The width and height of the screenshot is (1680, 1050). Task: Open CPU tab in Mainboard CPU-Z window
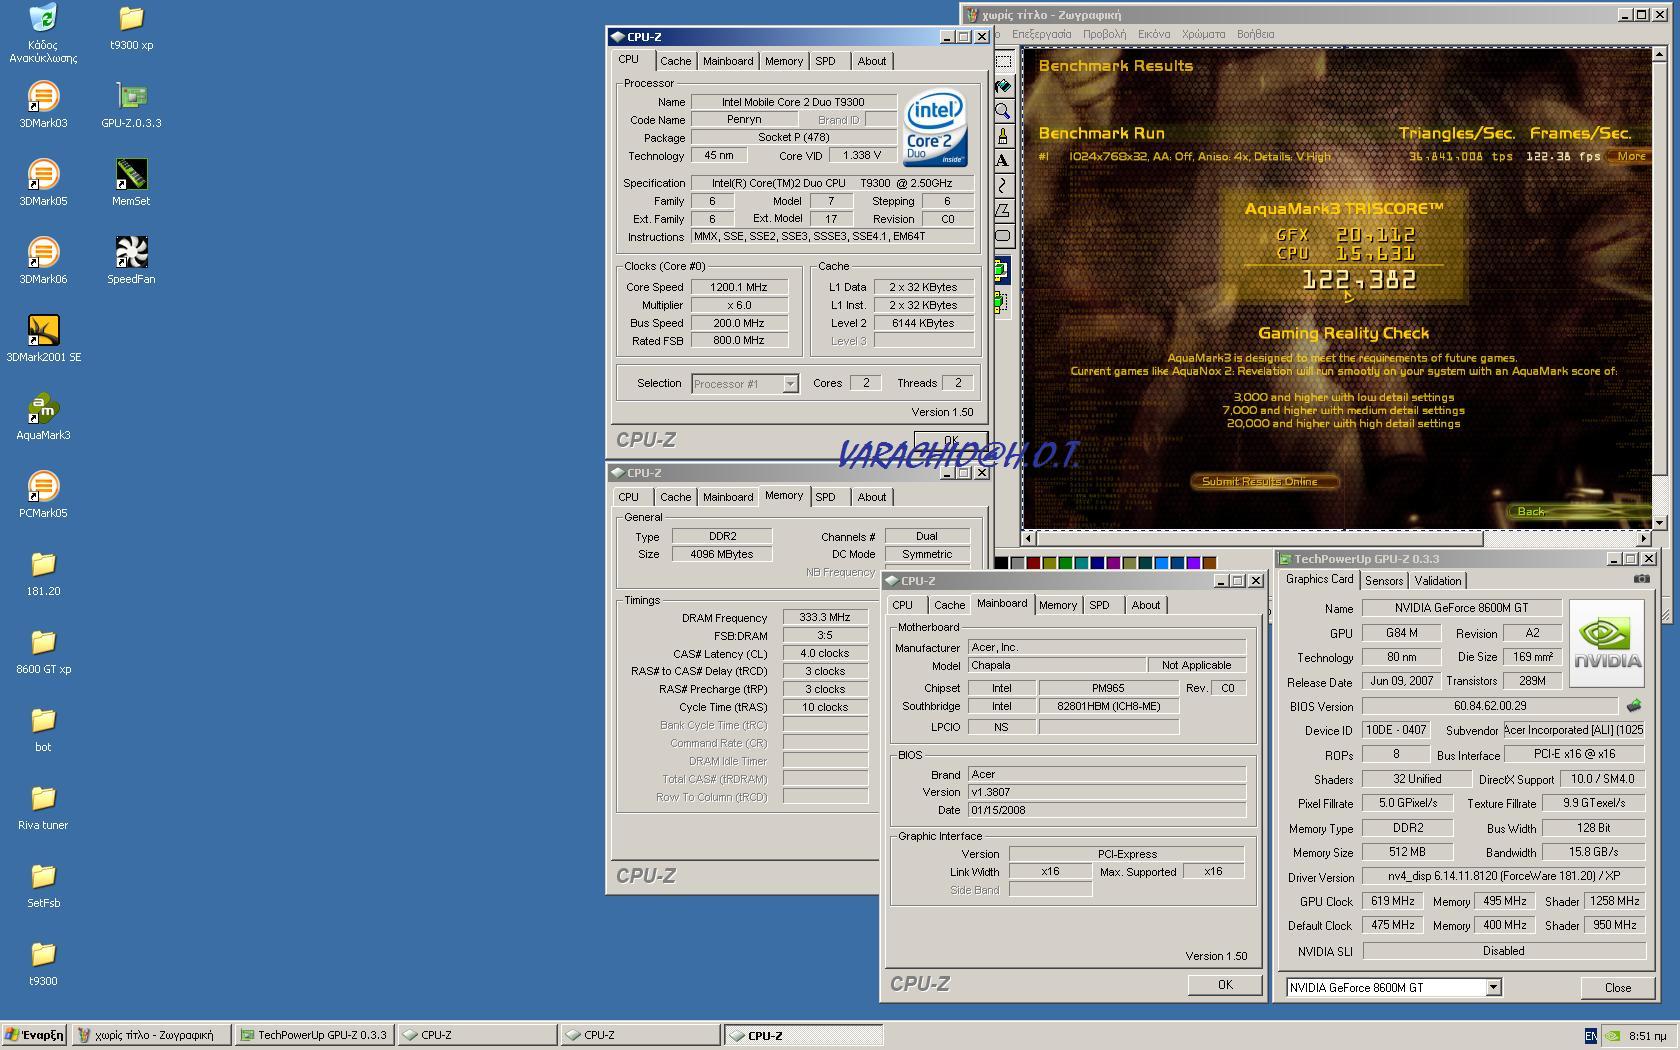tap(902, 605)
